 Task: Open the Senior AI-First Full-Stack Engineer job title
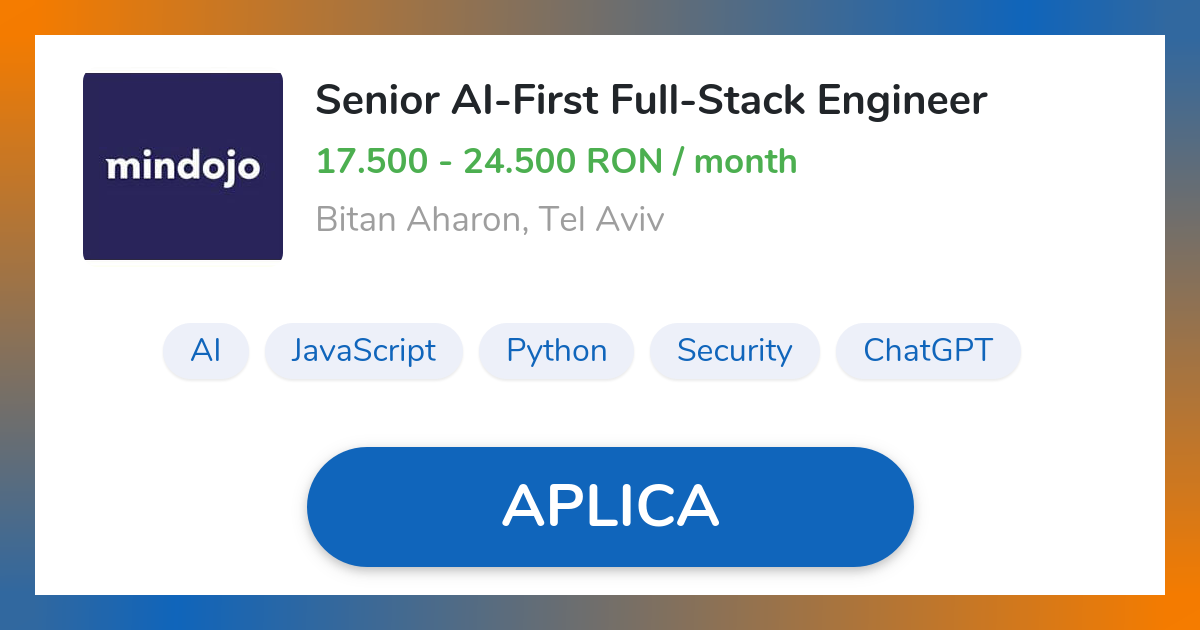650,100
